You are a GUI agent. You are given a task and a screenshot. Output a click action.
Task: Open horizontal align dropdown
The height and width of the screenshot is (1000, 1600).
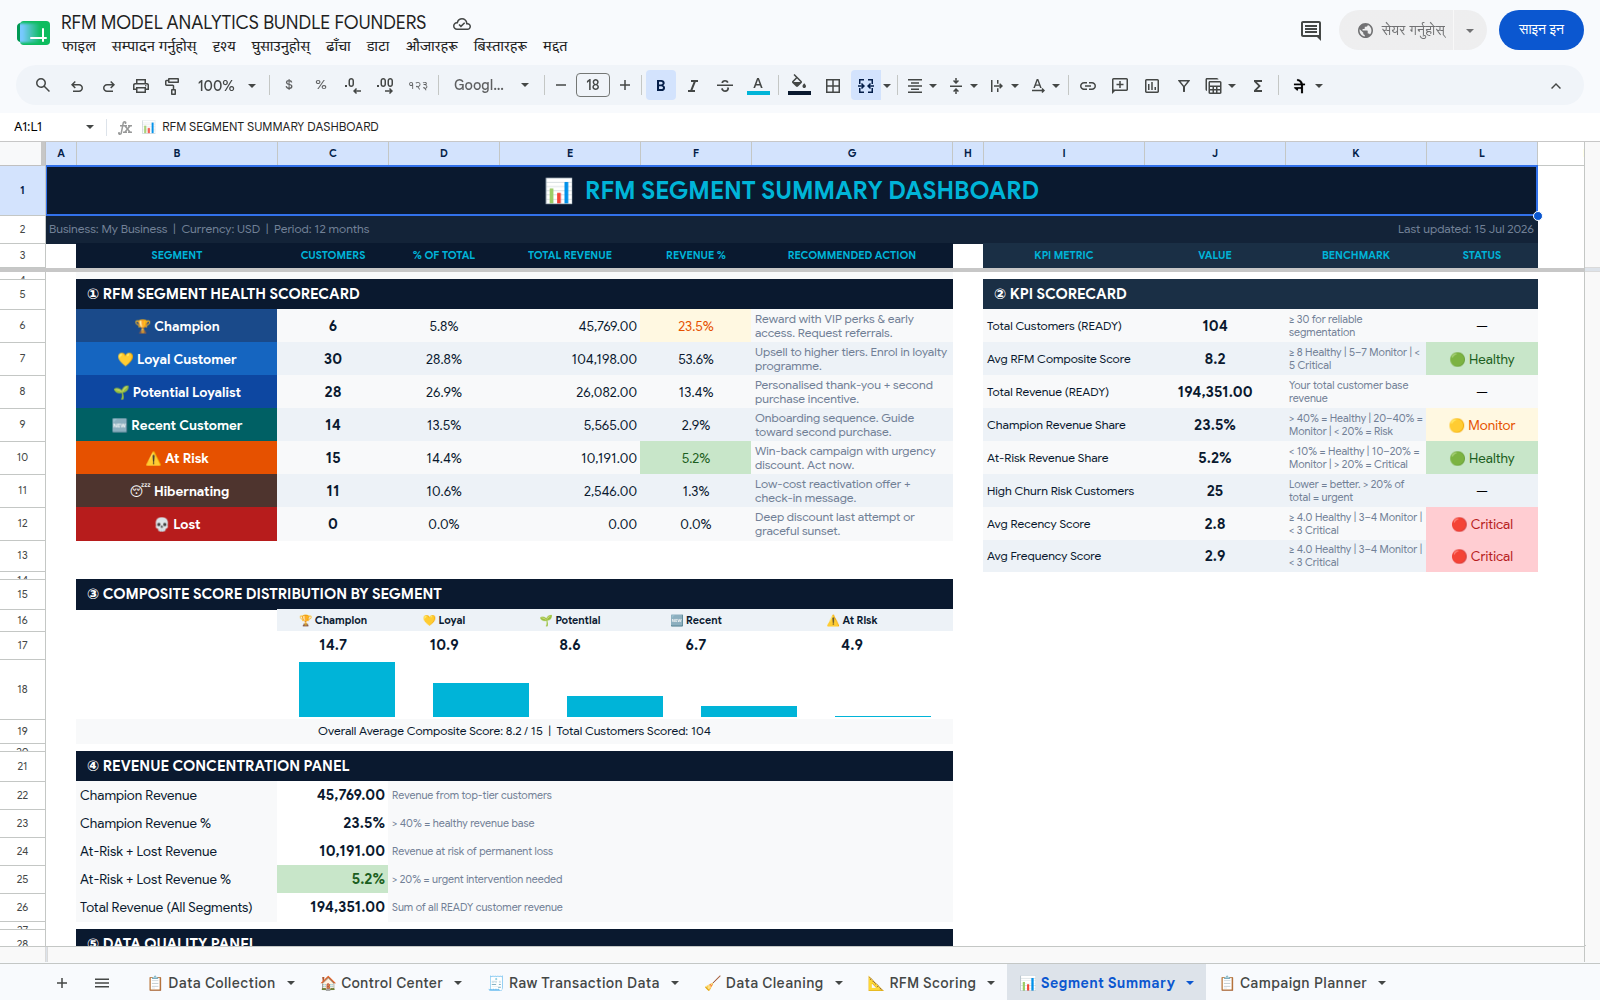[x=921, y=86]
